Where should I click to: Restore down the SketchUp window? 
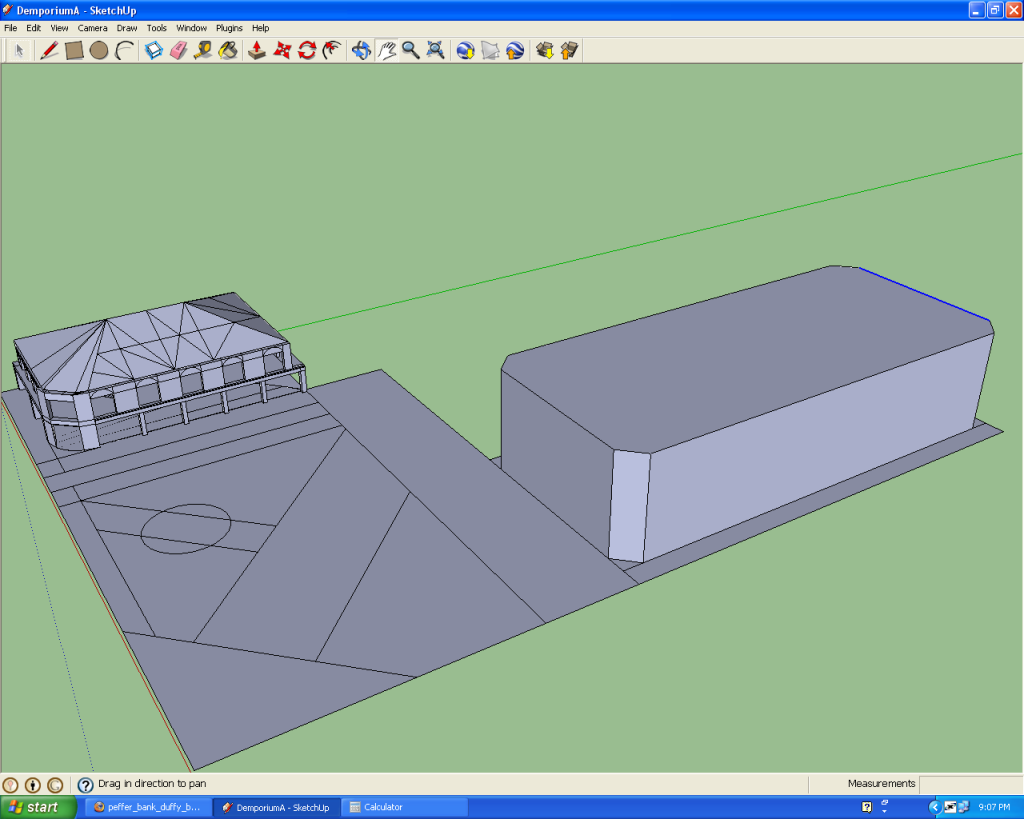click(x=995, y=10)
